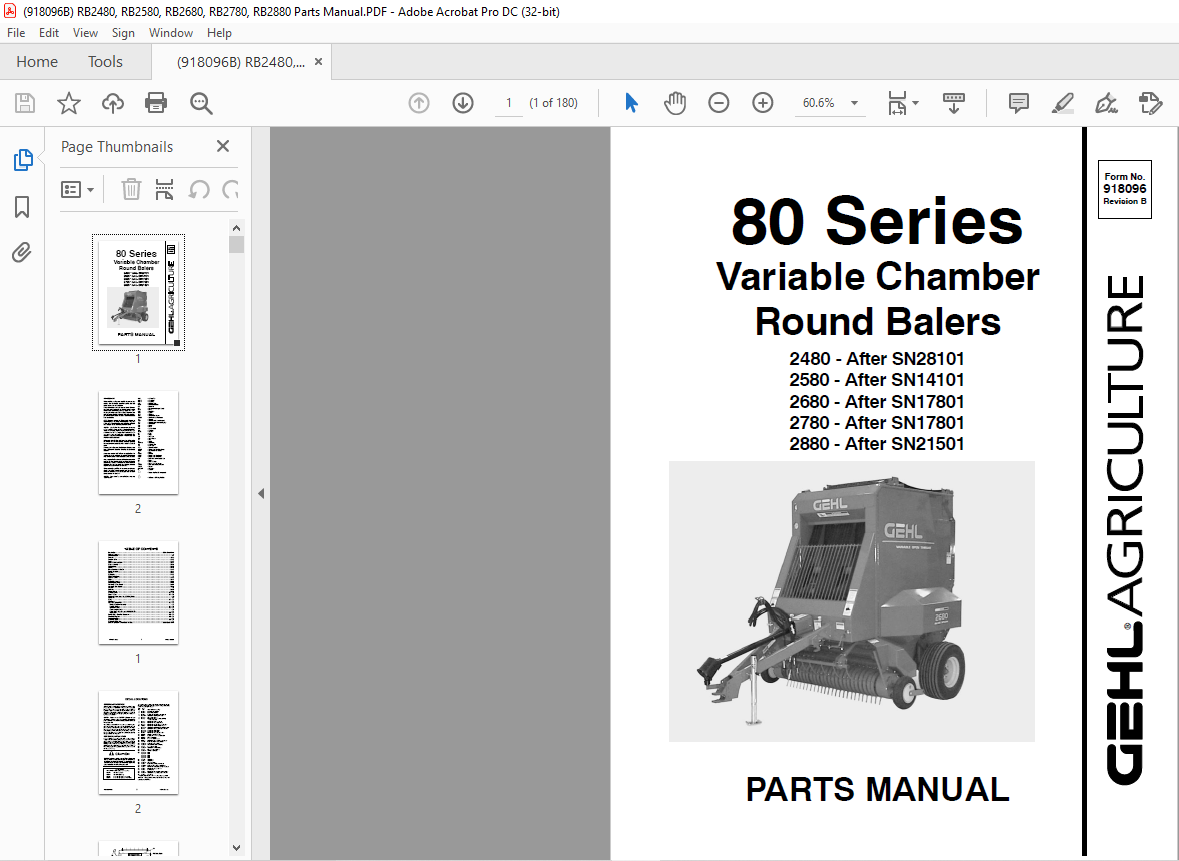Open the Sign menu

[x=123, y=33]
